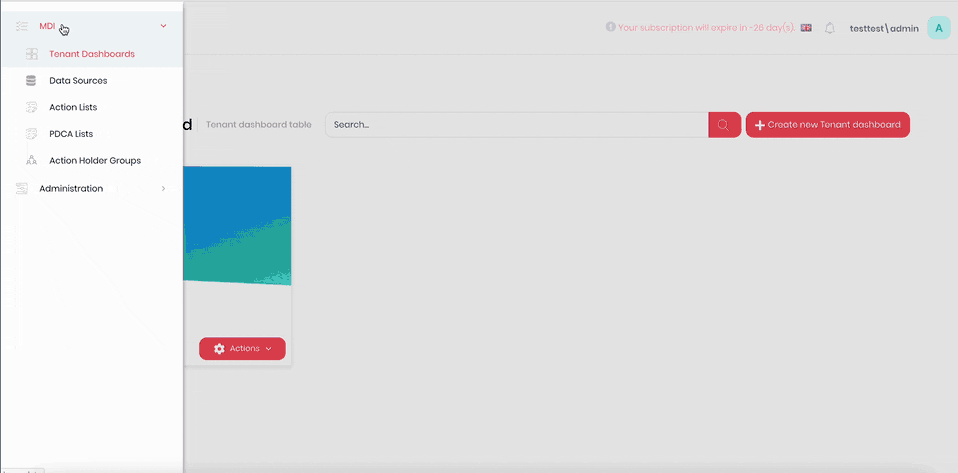Click the Tenant dashboard table subtitle
This screenshot has height=473, width=958.
coord(258,125)
